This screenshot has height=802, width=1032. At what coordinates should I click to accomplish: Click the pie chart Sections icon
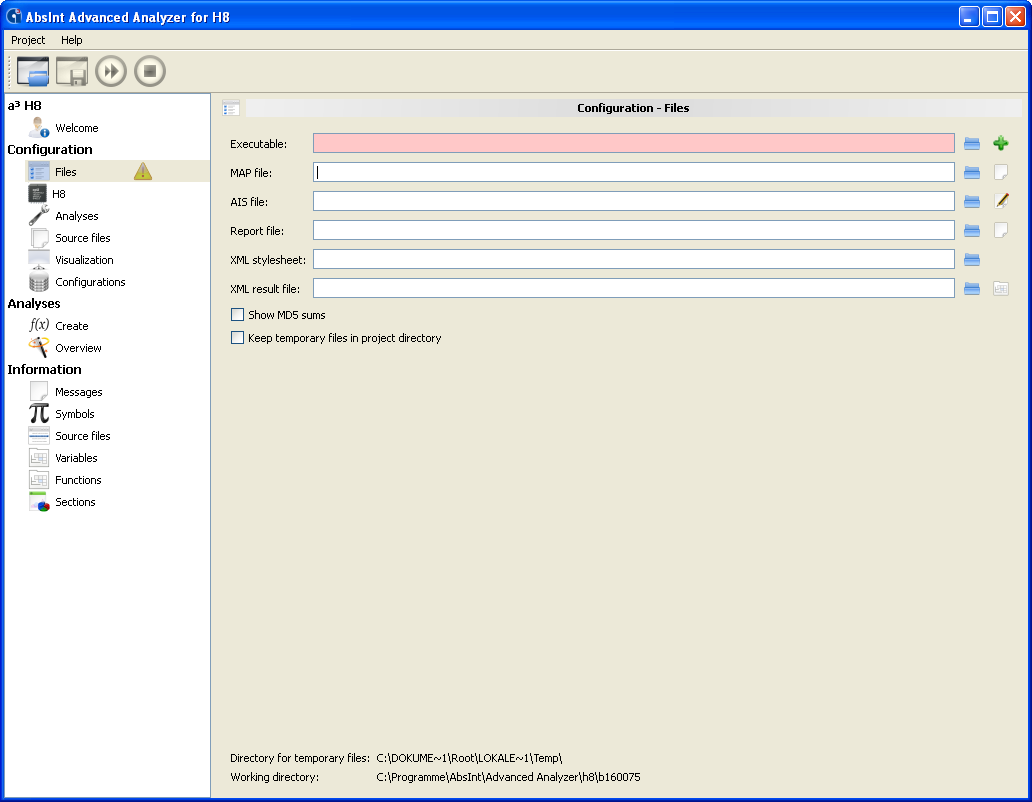(39, 502)
